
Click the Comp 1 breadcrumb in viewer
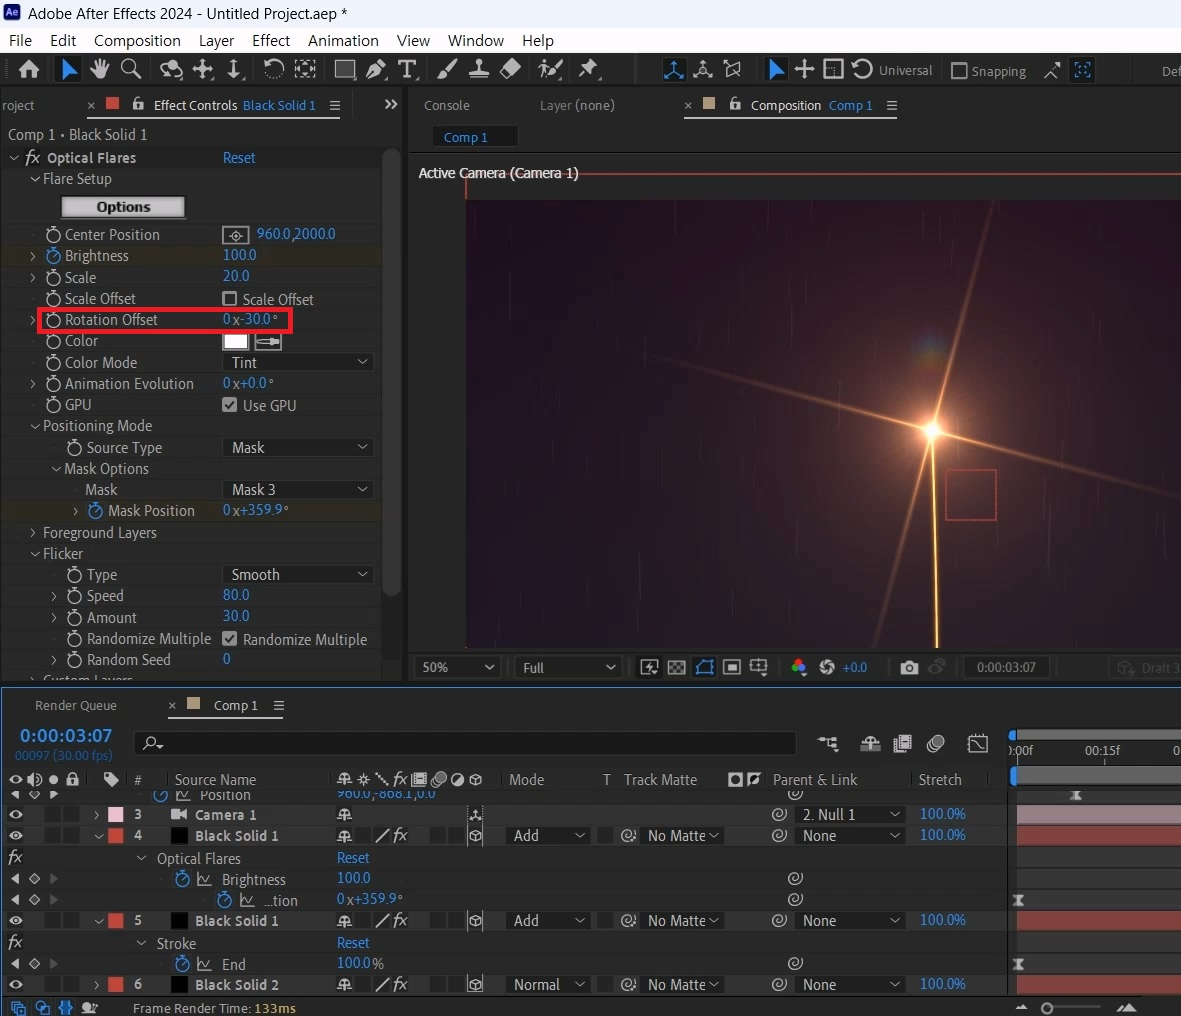(465, 137)
